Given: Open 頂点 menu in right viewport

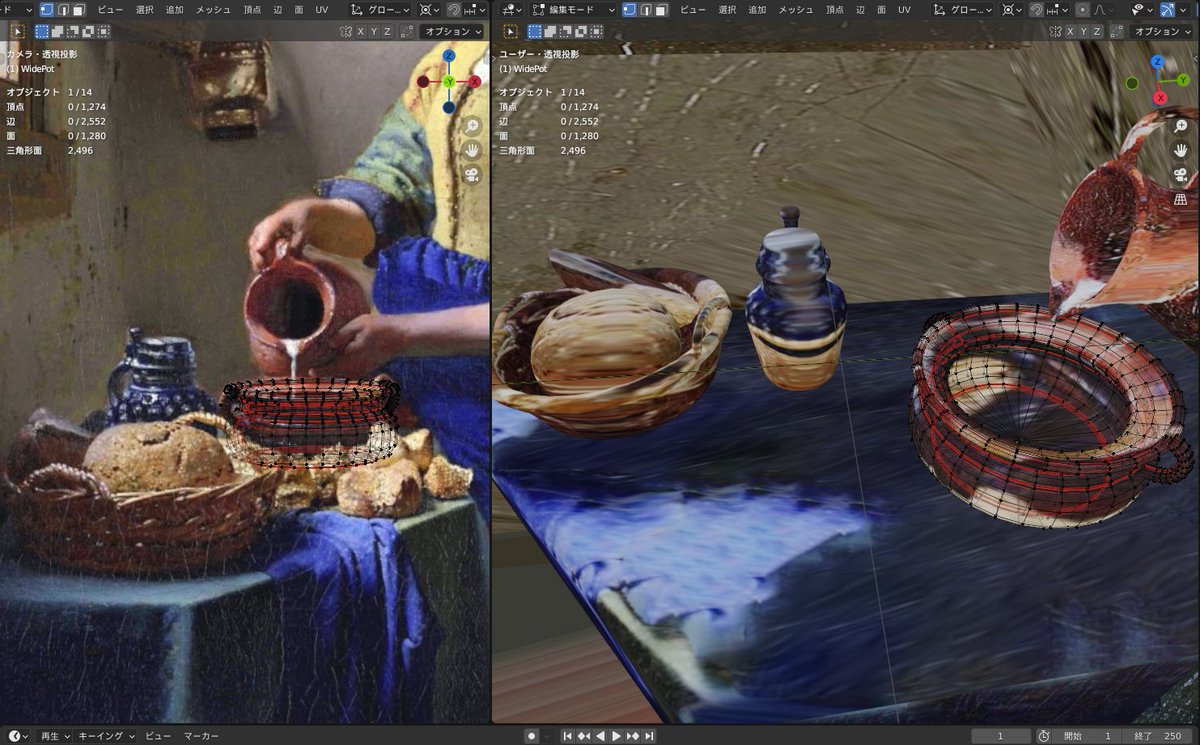Looking at the screenshot, I should pyautogui.click(x=835, y=10).
